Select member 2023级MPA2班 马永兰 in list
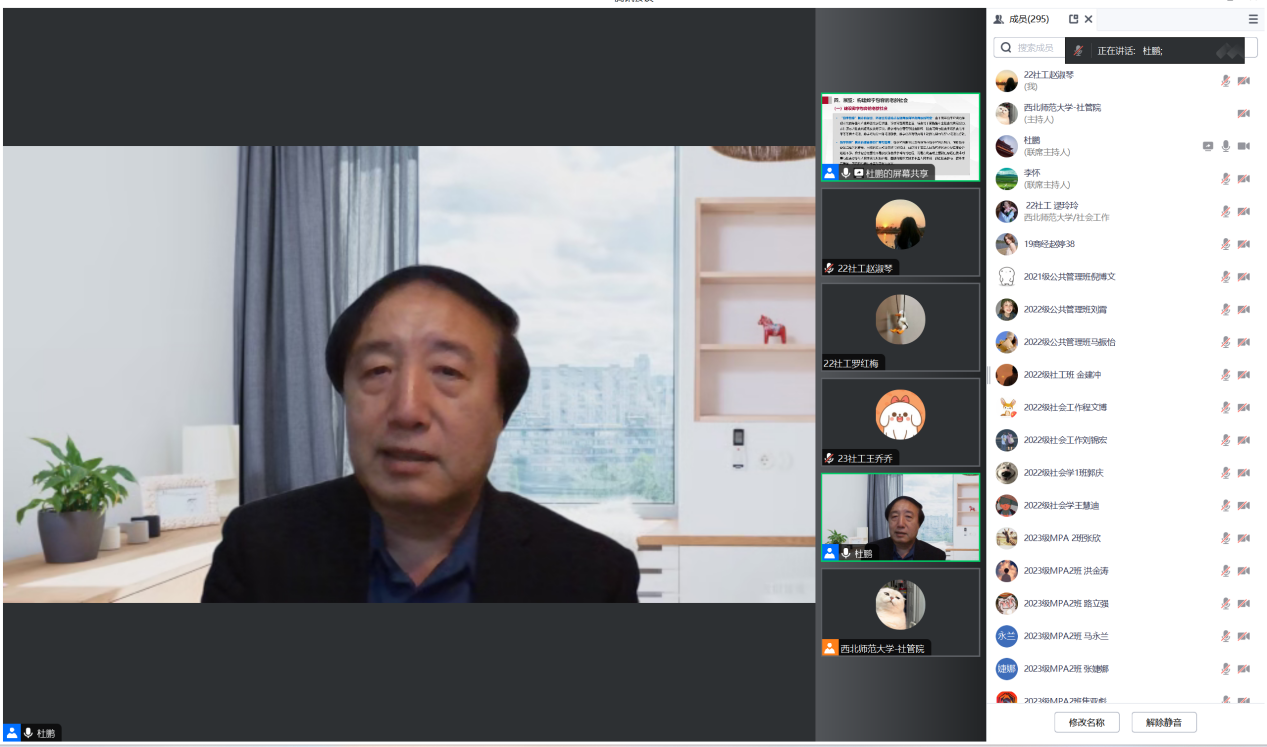Screen dimensions: 1267x747 point(1065,636)
